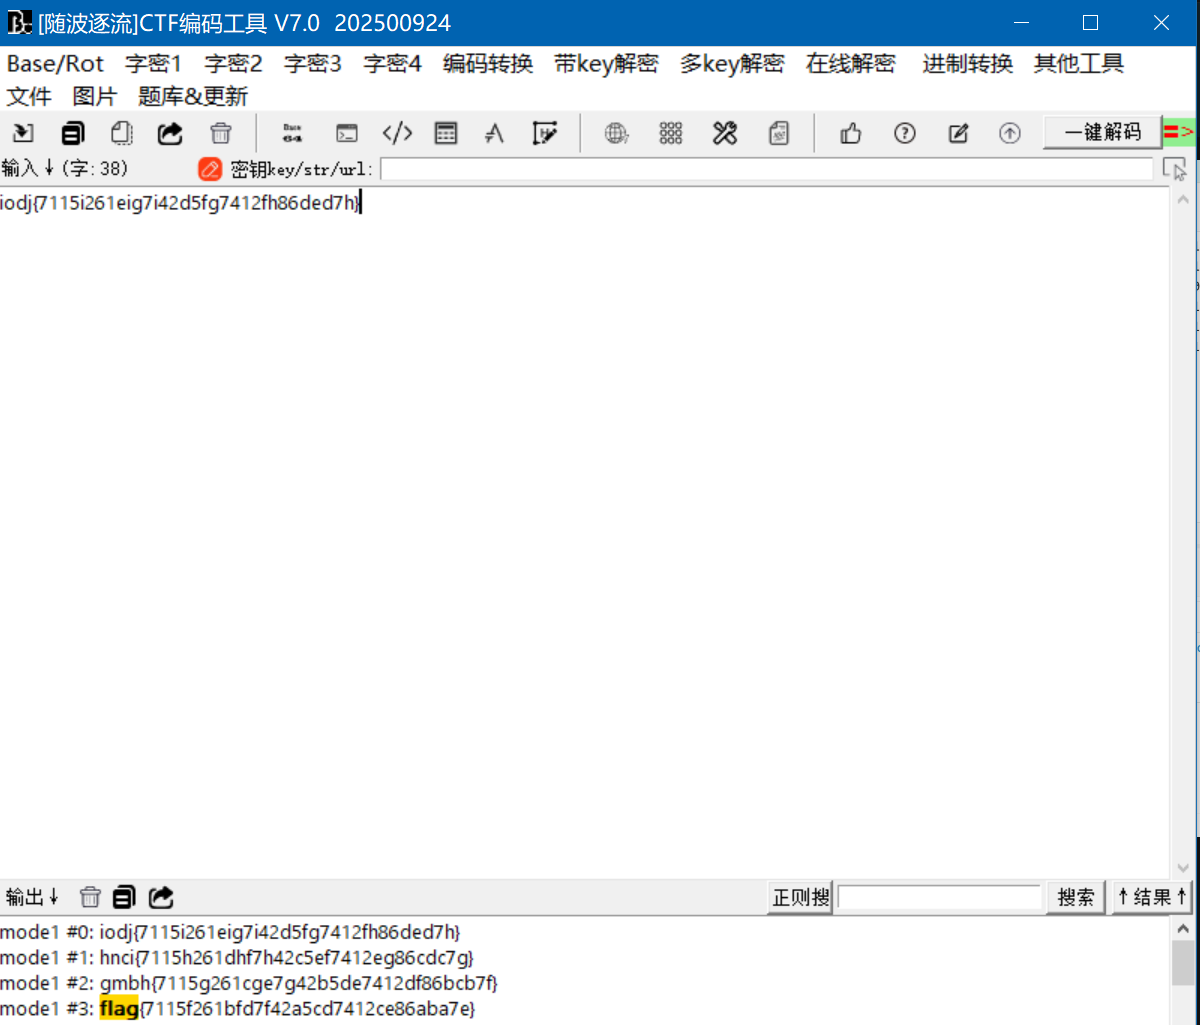Image resolution: width=1200 pixels, height=1025 pixels.
Task: Click the code brackets toolbar icon
Action: click(397, 133)
